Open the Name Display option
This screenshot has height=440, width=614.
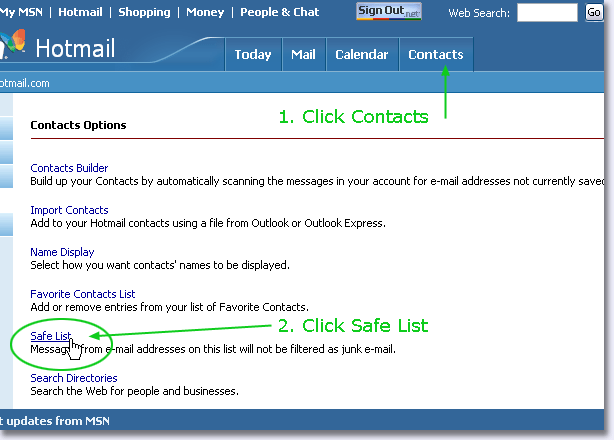62,252
